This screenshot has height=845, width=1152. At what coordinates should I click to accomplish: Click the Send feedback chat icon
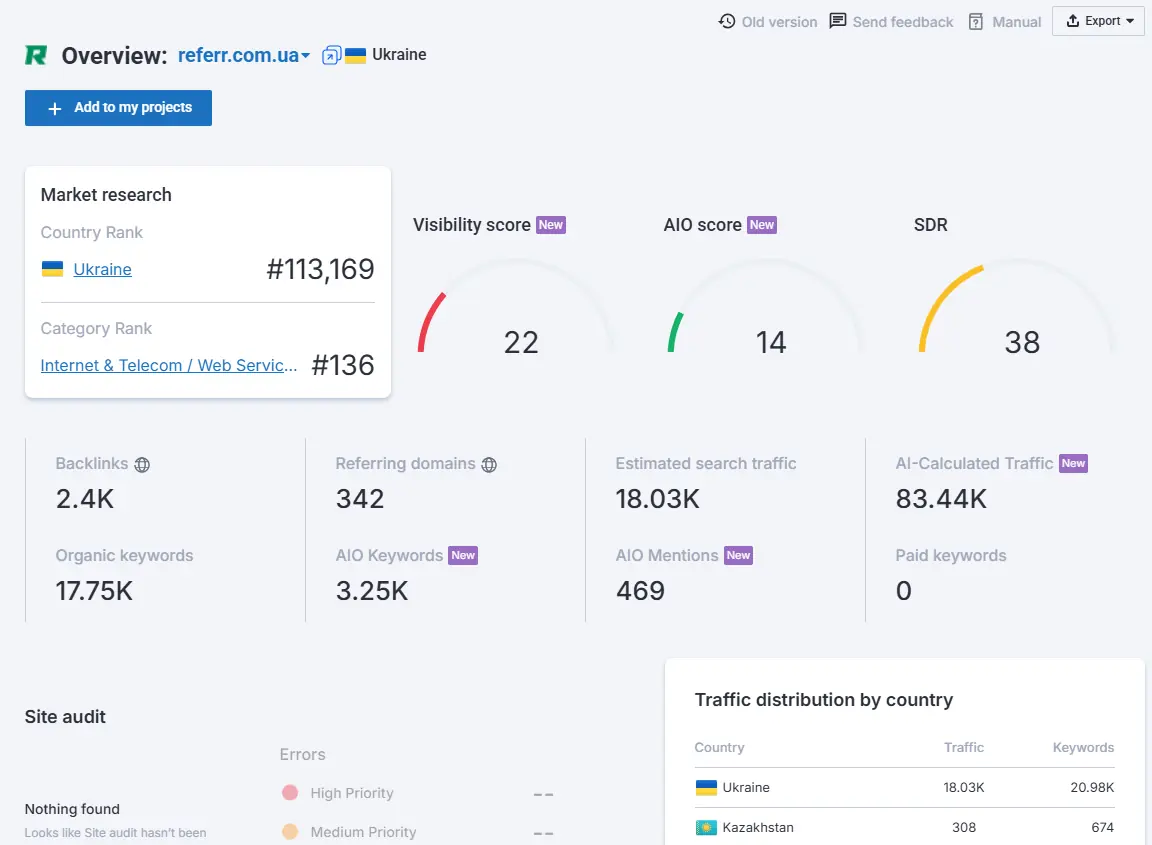pyautogui.click(x=838, y=21)
